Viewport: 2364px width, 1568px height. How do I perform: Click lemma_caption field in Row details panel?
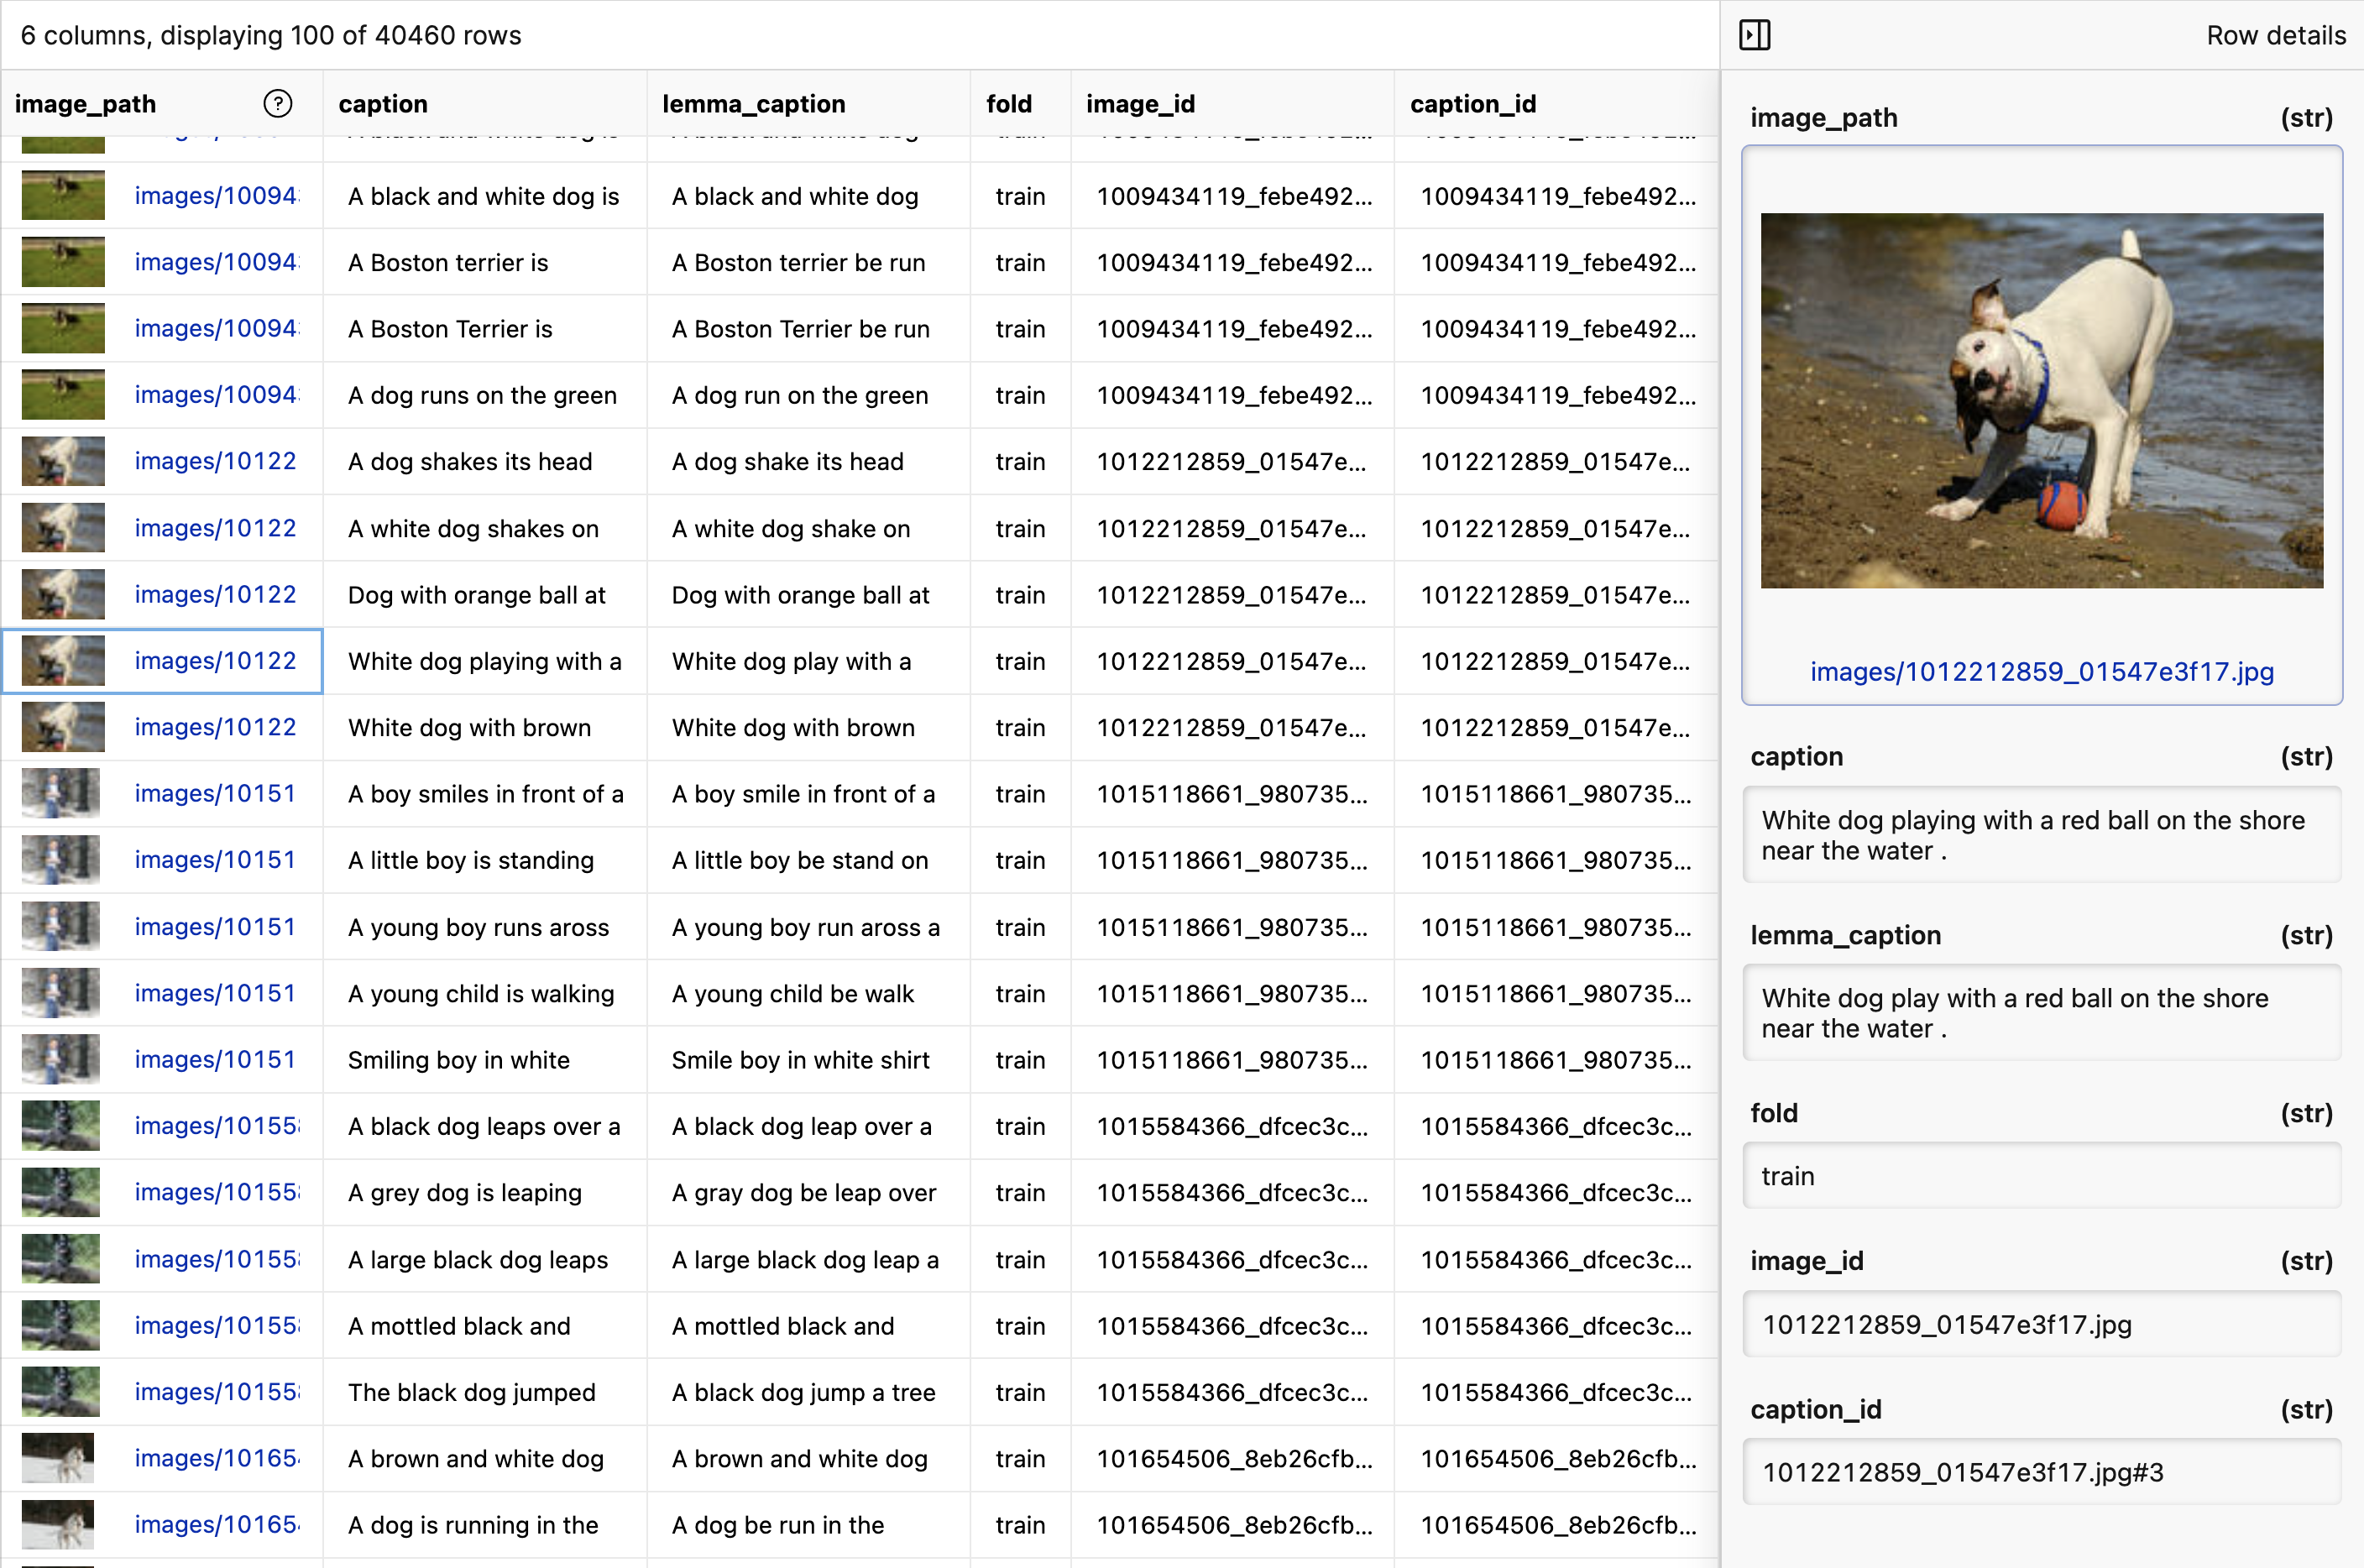click(x=2041, y=1013)
